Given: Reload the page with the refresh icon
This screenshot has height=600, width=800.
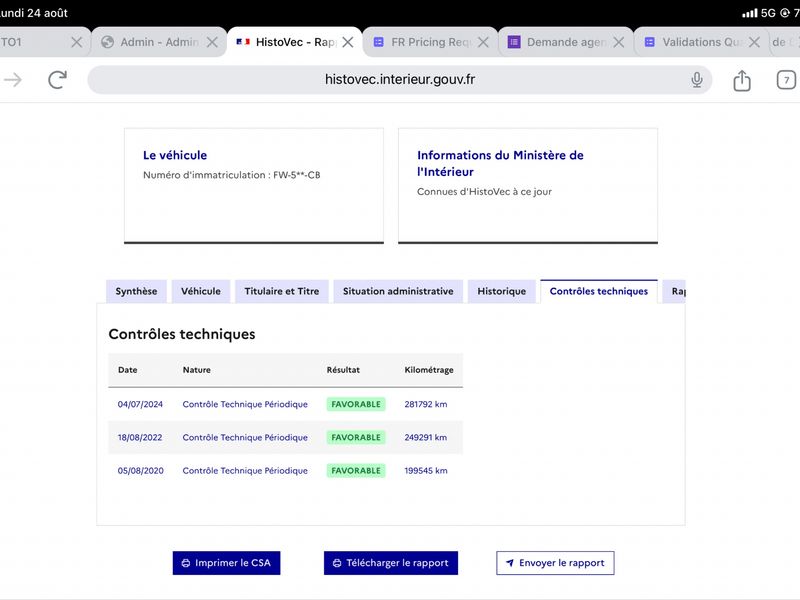Looking at the screenshot, I should (x=57, y=80).
